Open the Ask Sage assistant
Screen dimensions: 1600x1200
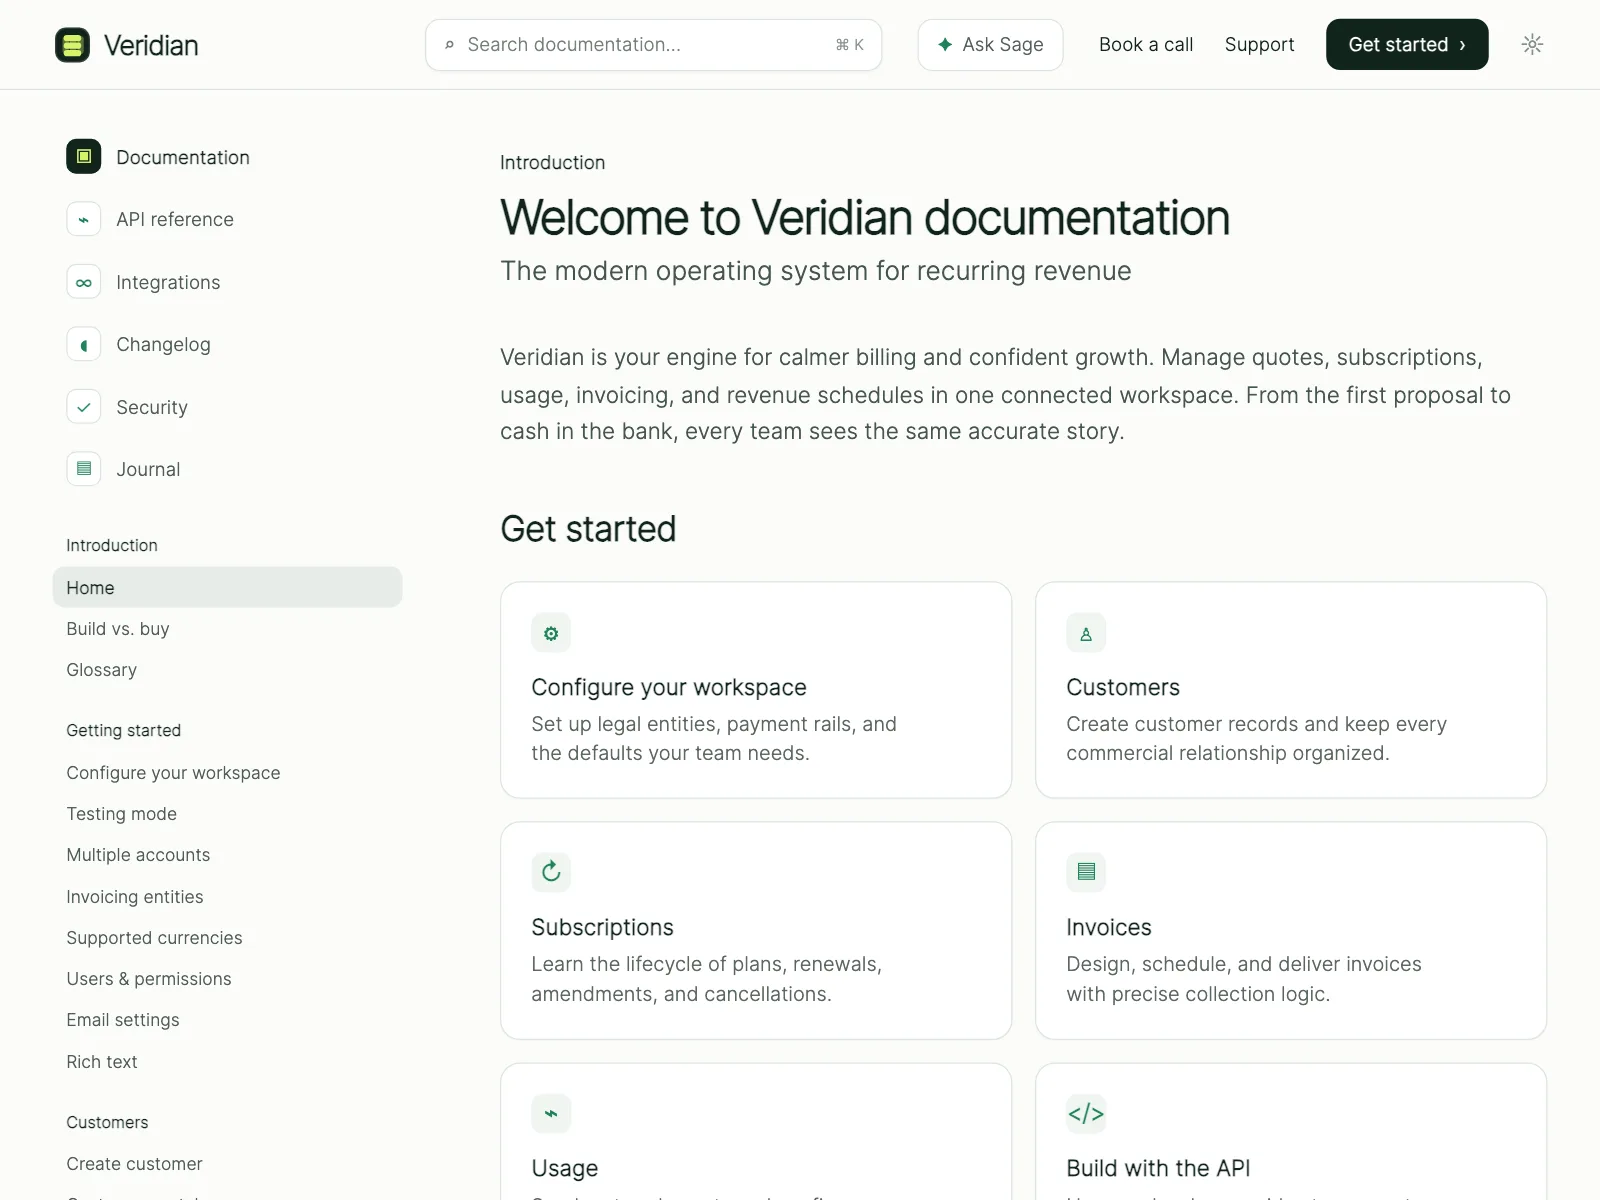coord(990,45)
